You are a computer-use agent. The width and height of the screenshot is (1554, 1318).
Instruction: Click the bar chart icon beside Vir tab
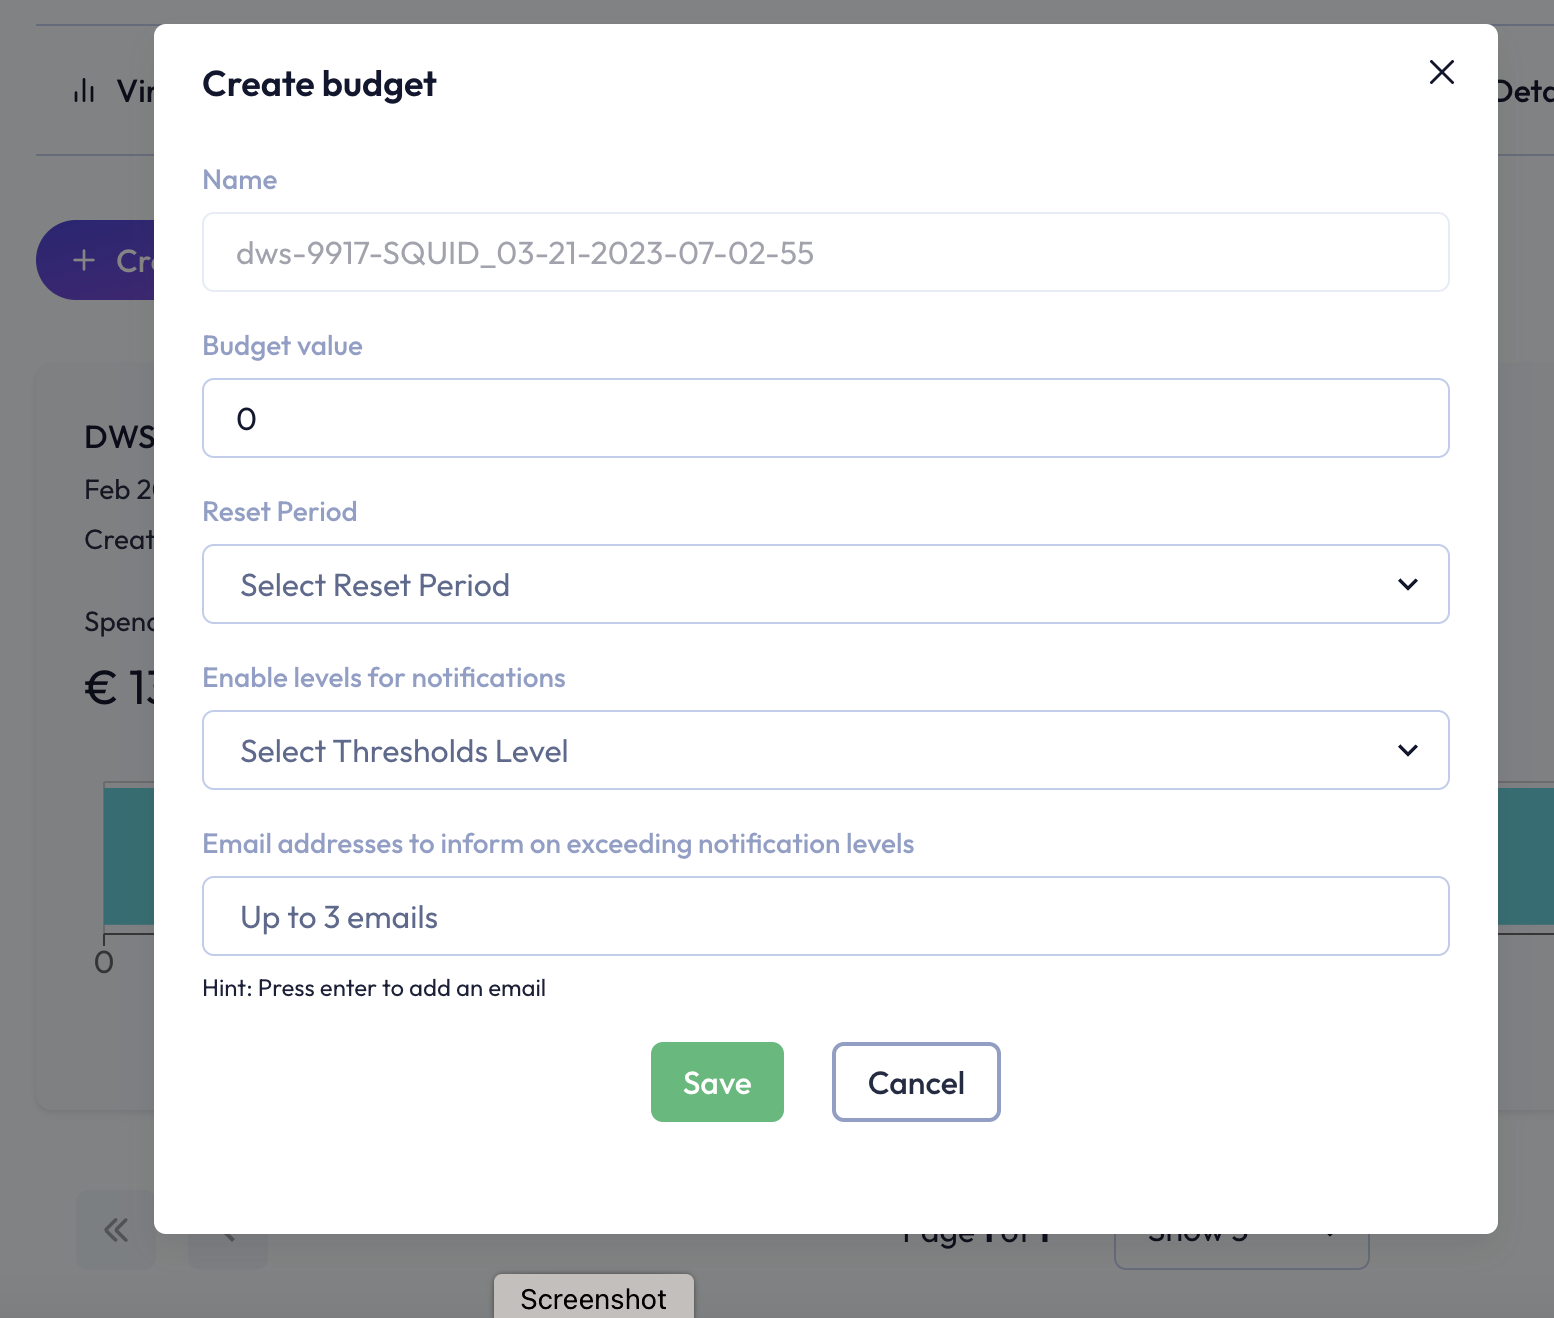coord(84,92)
